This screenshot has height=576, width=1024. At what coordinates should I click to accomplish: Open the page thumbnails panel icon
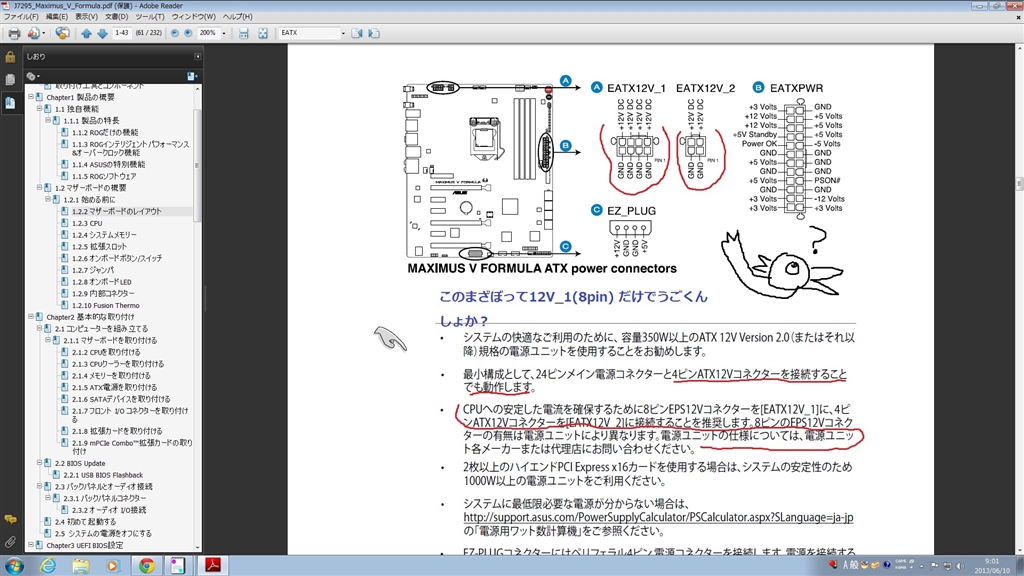coord(10,80)
